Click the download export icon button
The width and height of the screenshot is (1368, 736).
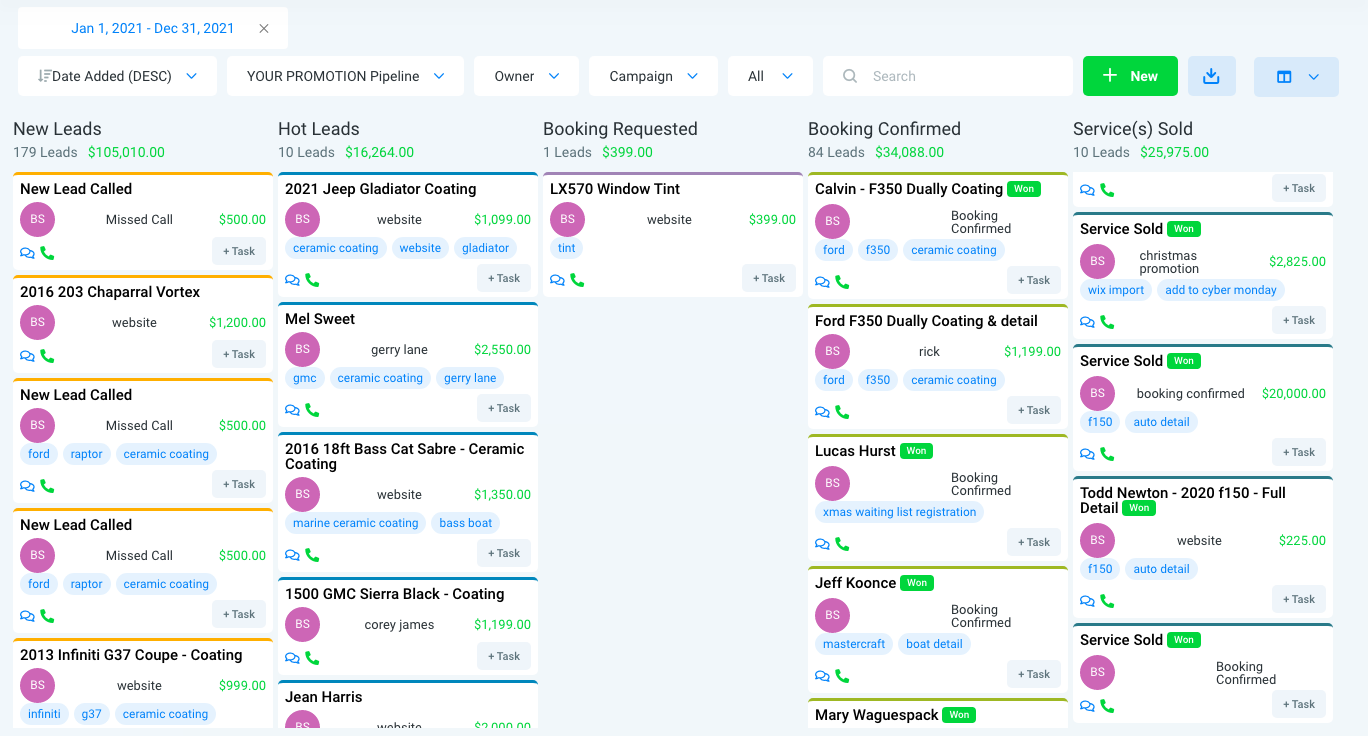tap(1212, 76)
